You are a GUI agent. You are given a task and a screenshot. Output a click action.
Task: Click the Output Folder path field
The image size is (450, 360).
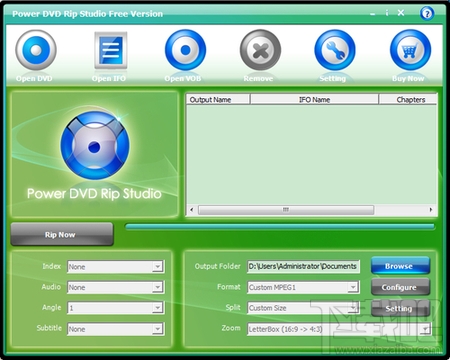[303, 266]
